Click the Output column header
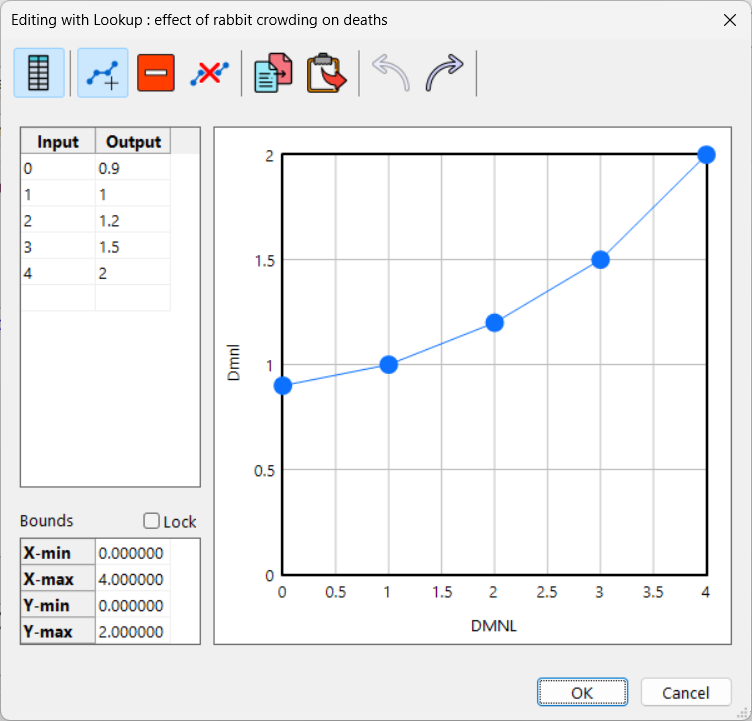The height and width of the screenshot is (721, 752). pyautogui.click(x=133, y=141)
